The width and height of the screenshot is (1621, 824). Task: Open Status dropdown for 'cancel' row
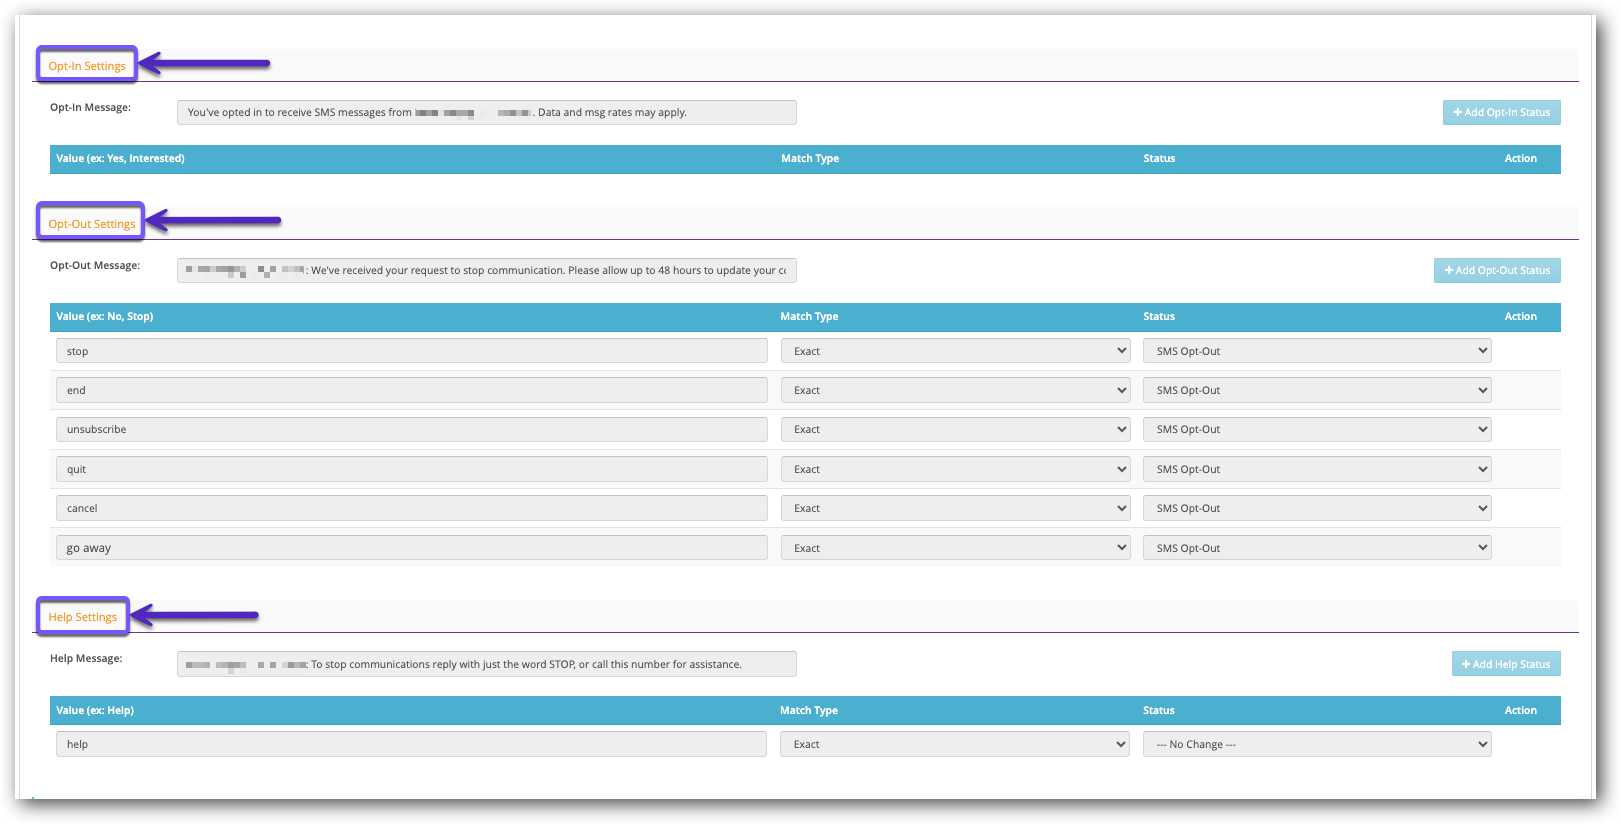click(x=1317, y=508)
